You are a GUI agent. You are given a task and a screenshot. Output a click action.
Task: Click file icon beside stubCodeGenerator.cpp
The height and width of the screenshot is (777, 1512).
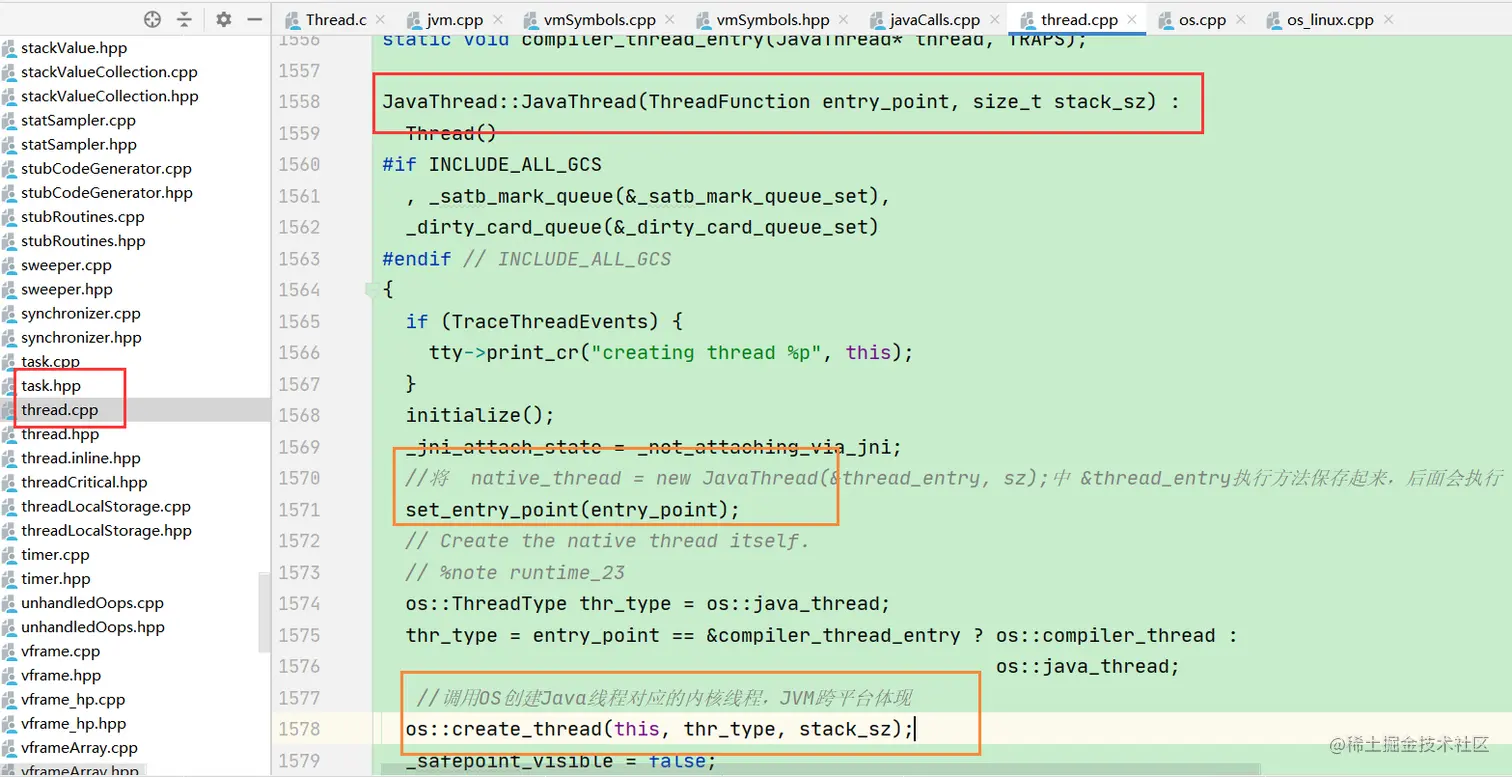coord(9,169)
